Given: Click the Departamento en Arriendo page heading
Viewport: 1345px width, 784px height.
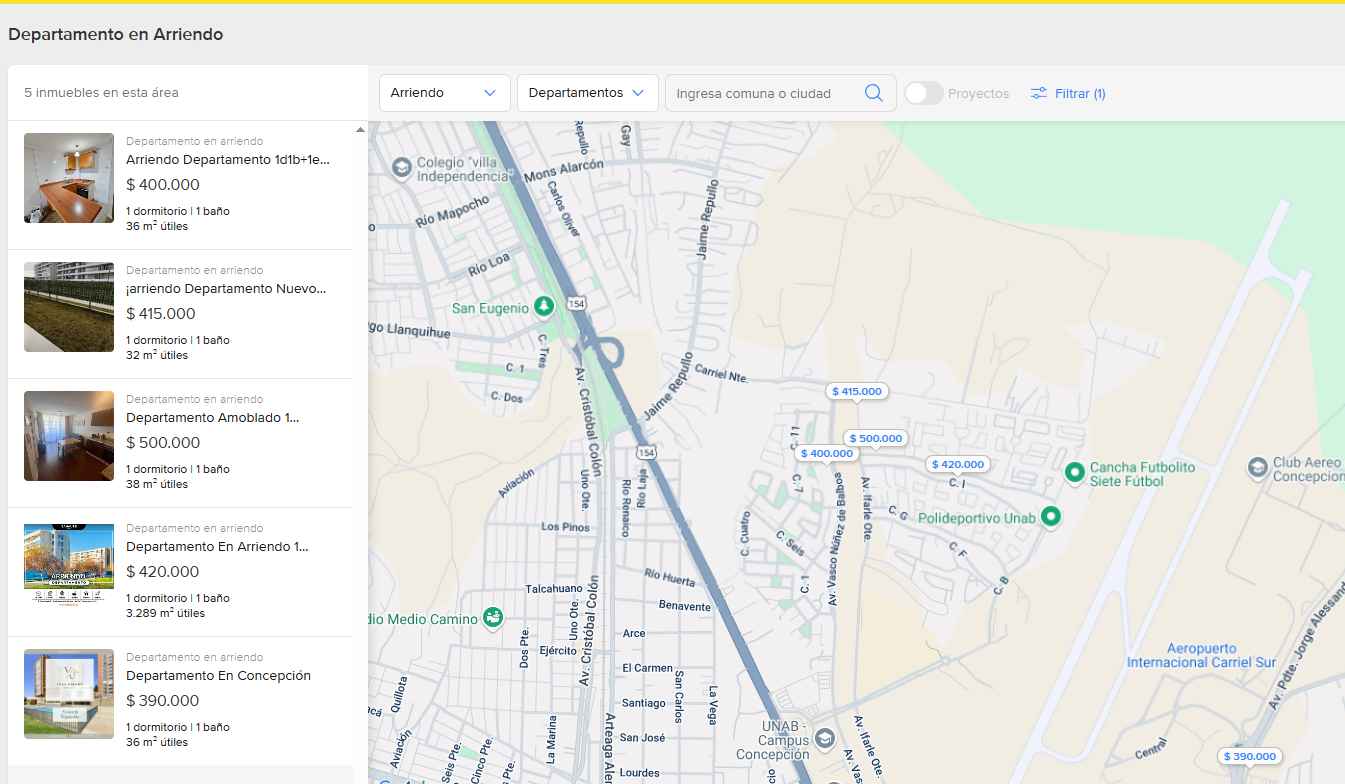Looking at the screenshot, I should tap(115, 34).
